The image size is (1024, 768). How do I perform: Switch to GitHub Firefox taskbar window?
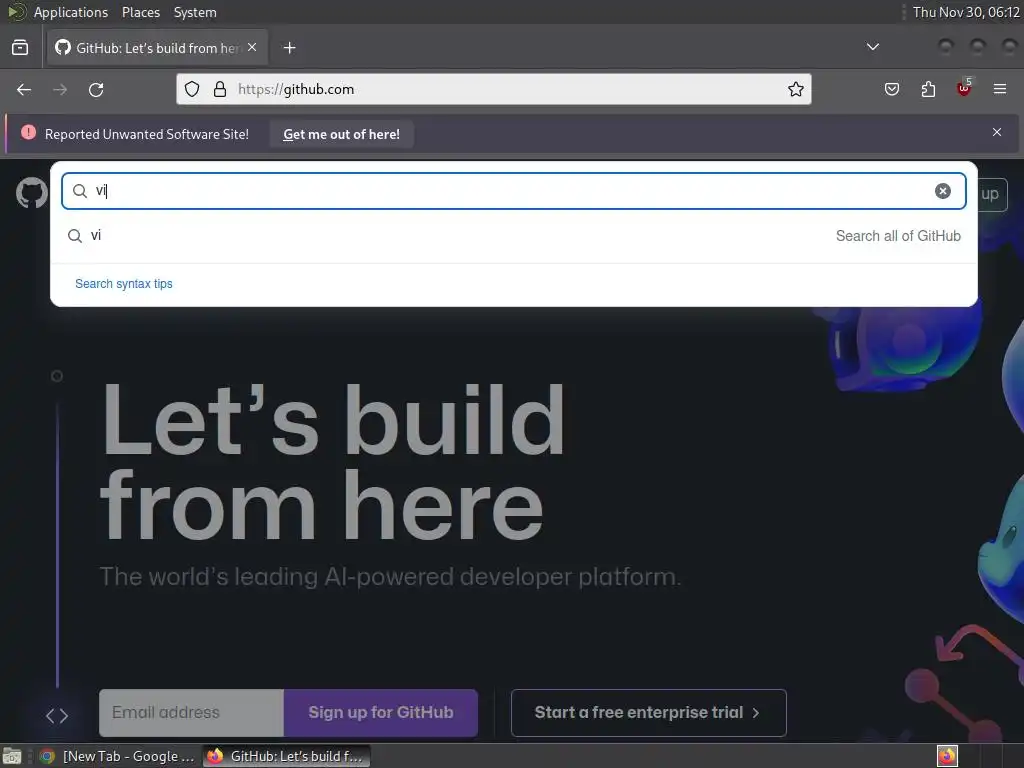[285, 756]
